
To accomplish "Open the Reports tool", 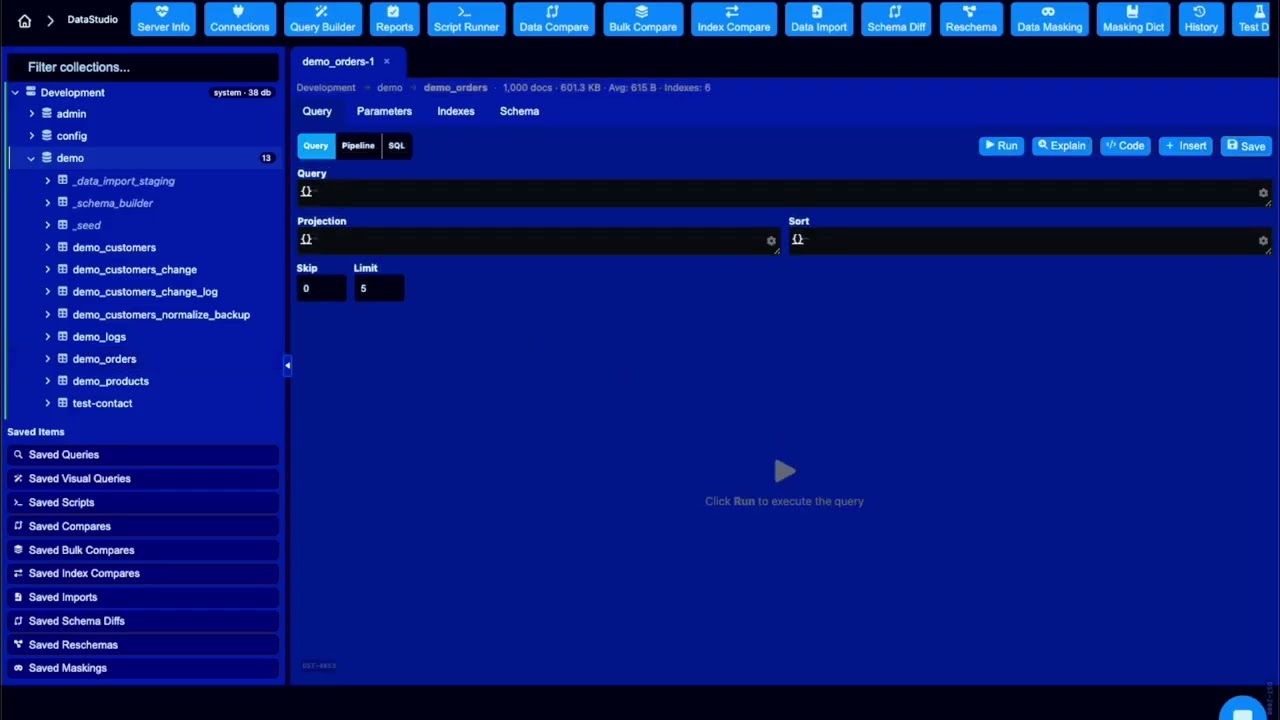I will pos(394,19).
